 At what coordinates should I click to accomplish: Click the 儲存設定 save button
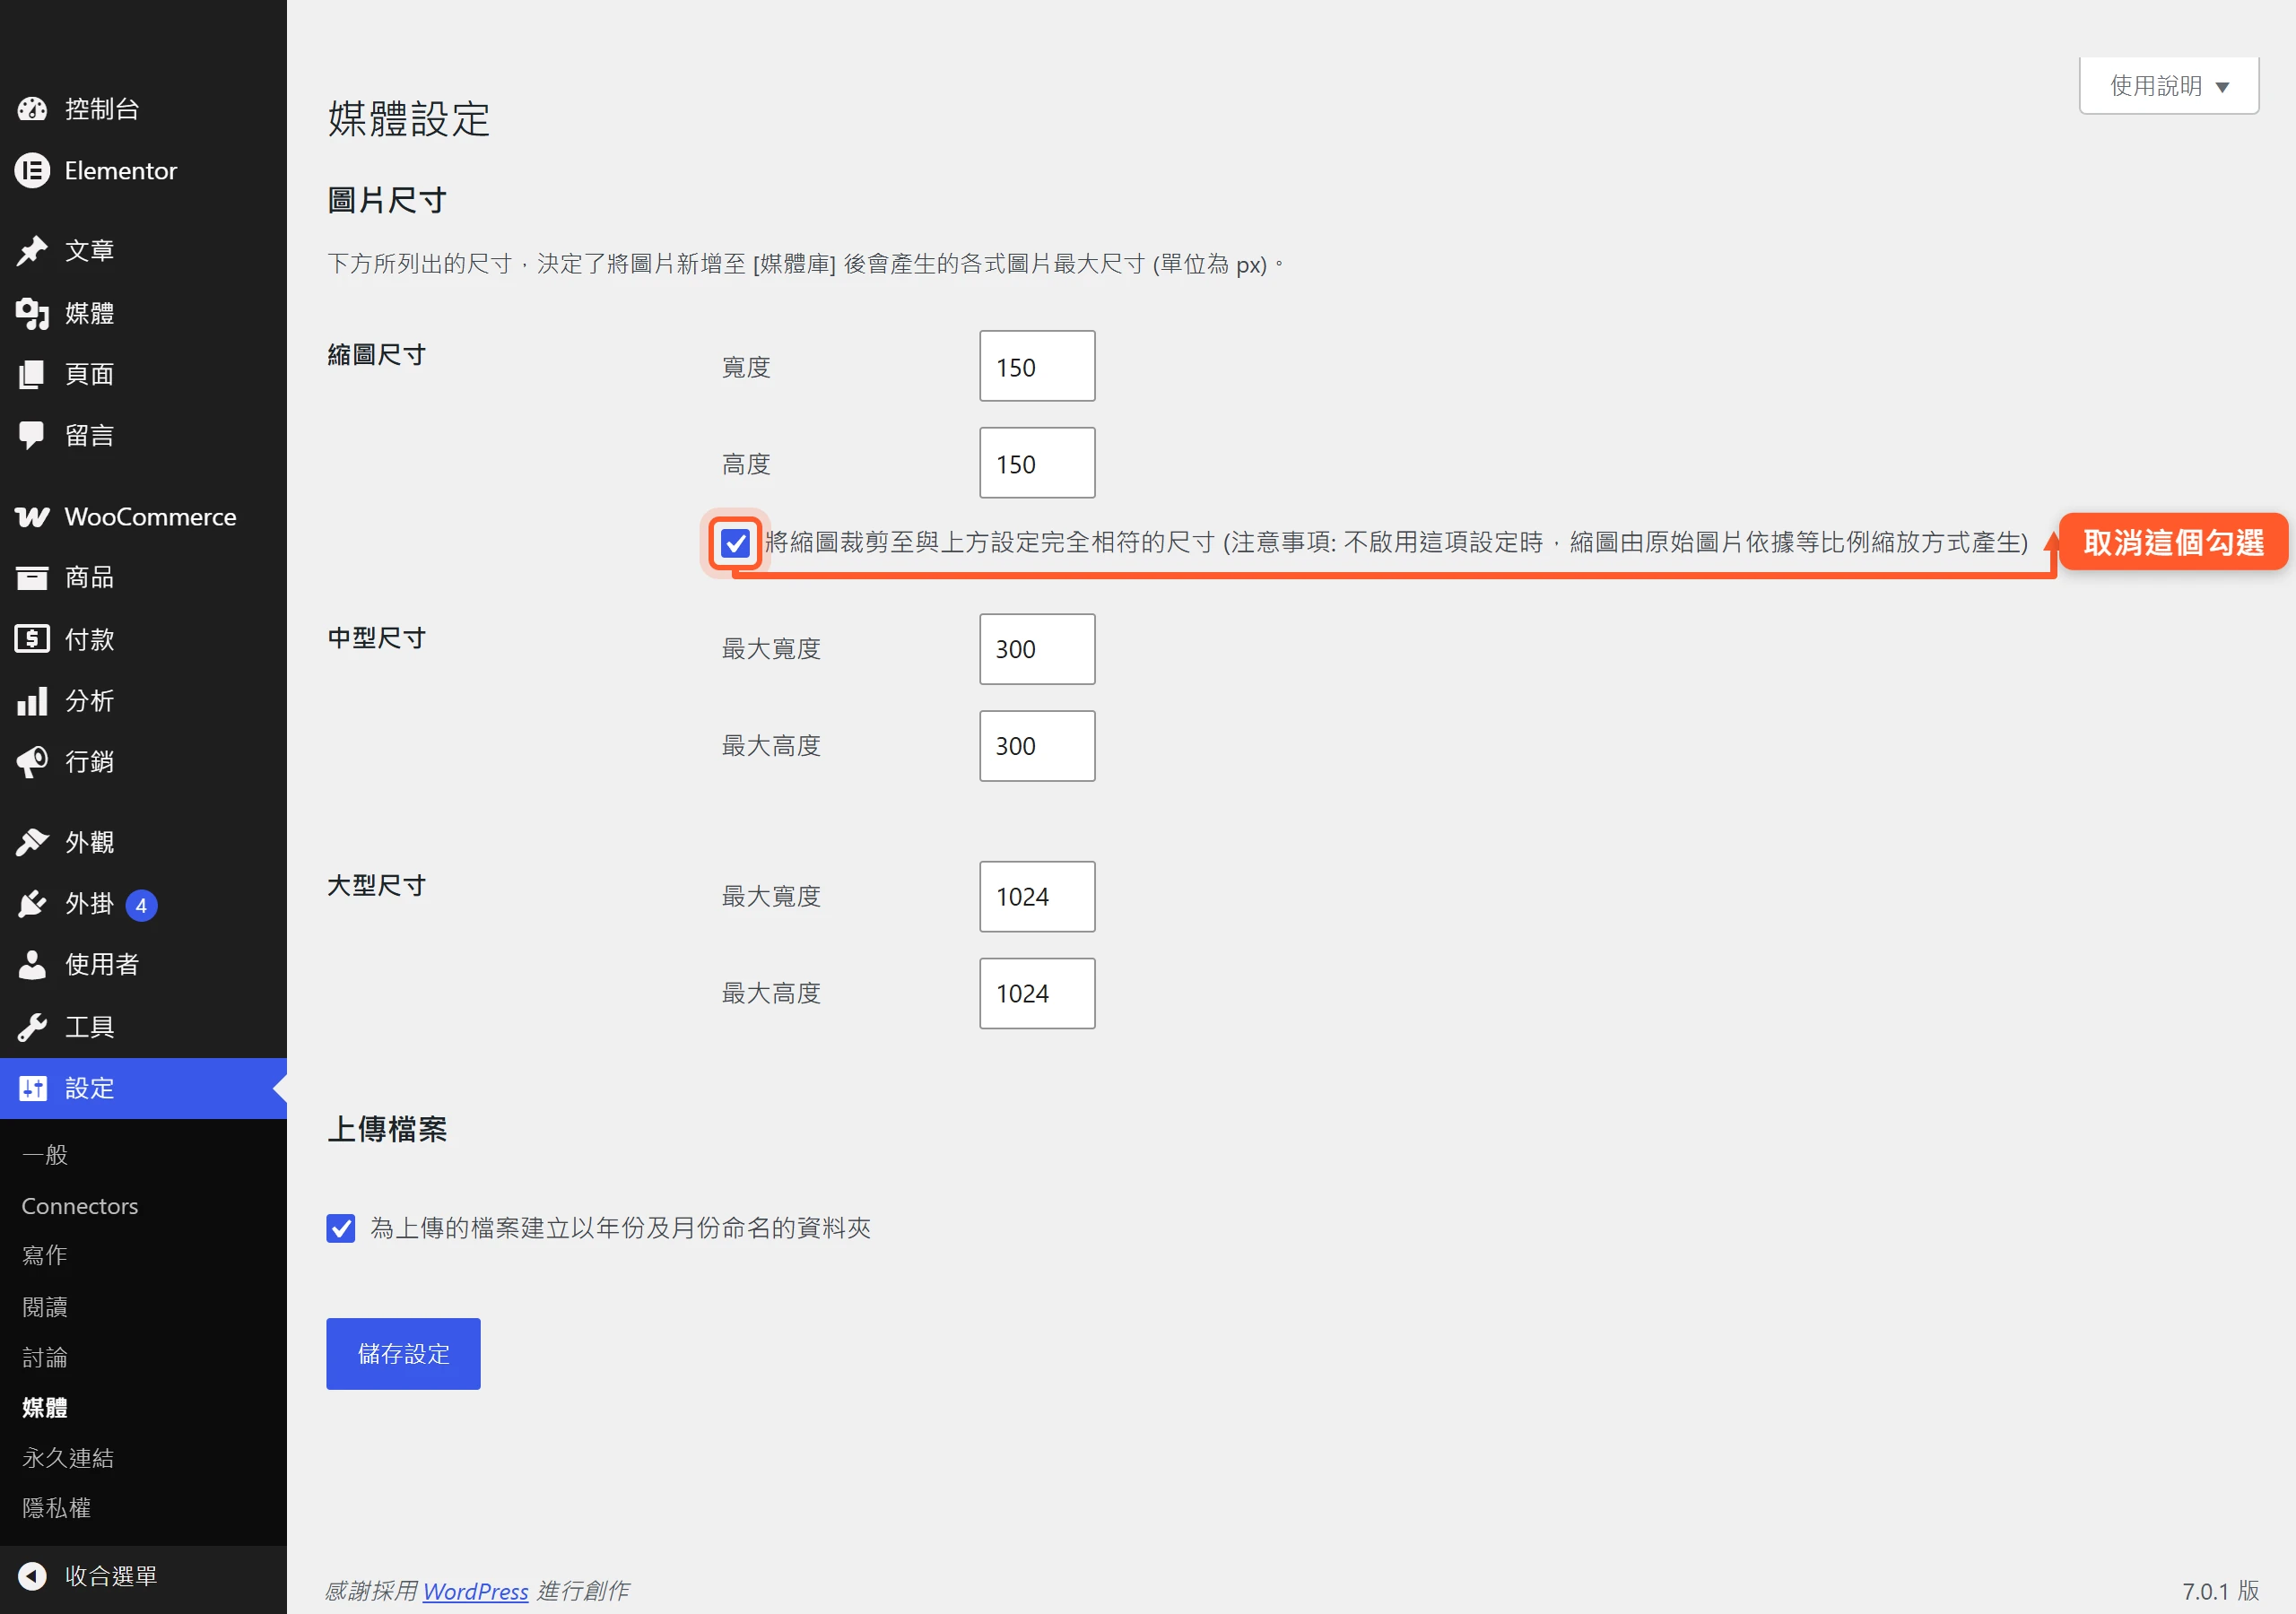pos(403,1354)
